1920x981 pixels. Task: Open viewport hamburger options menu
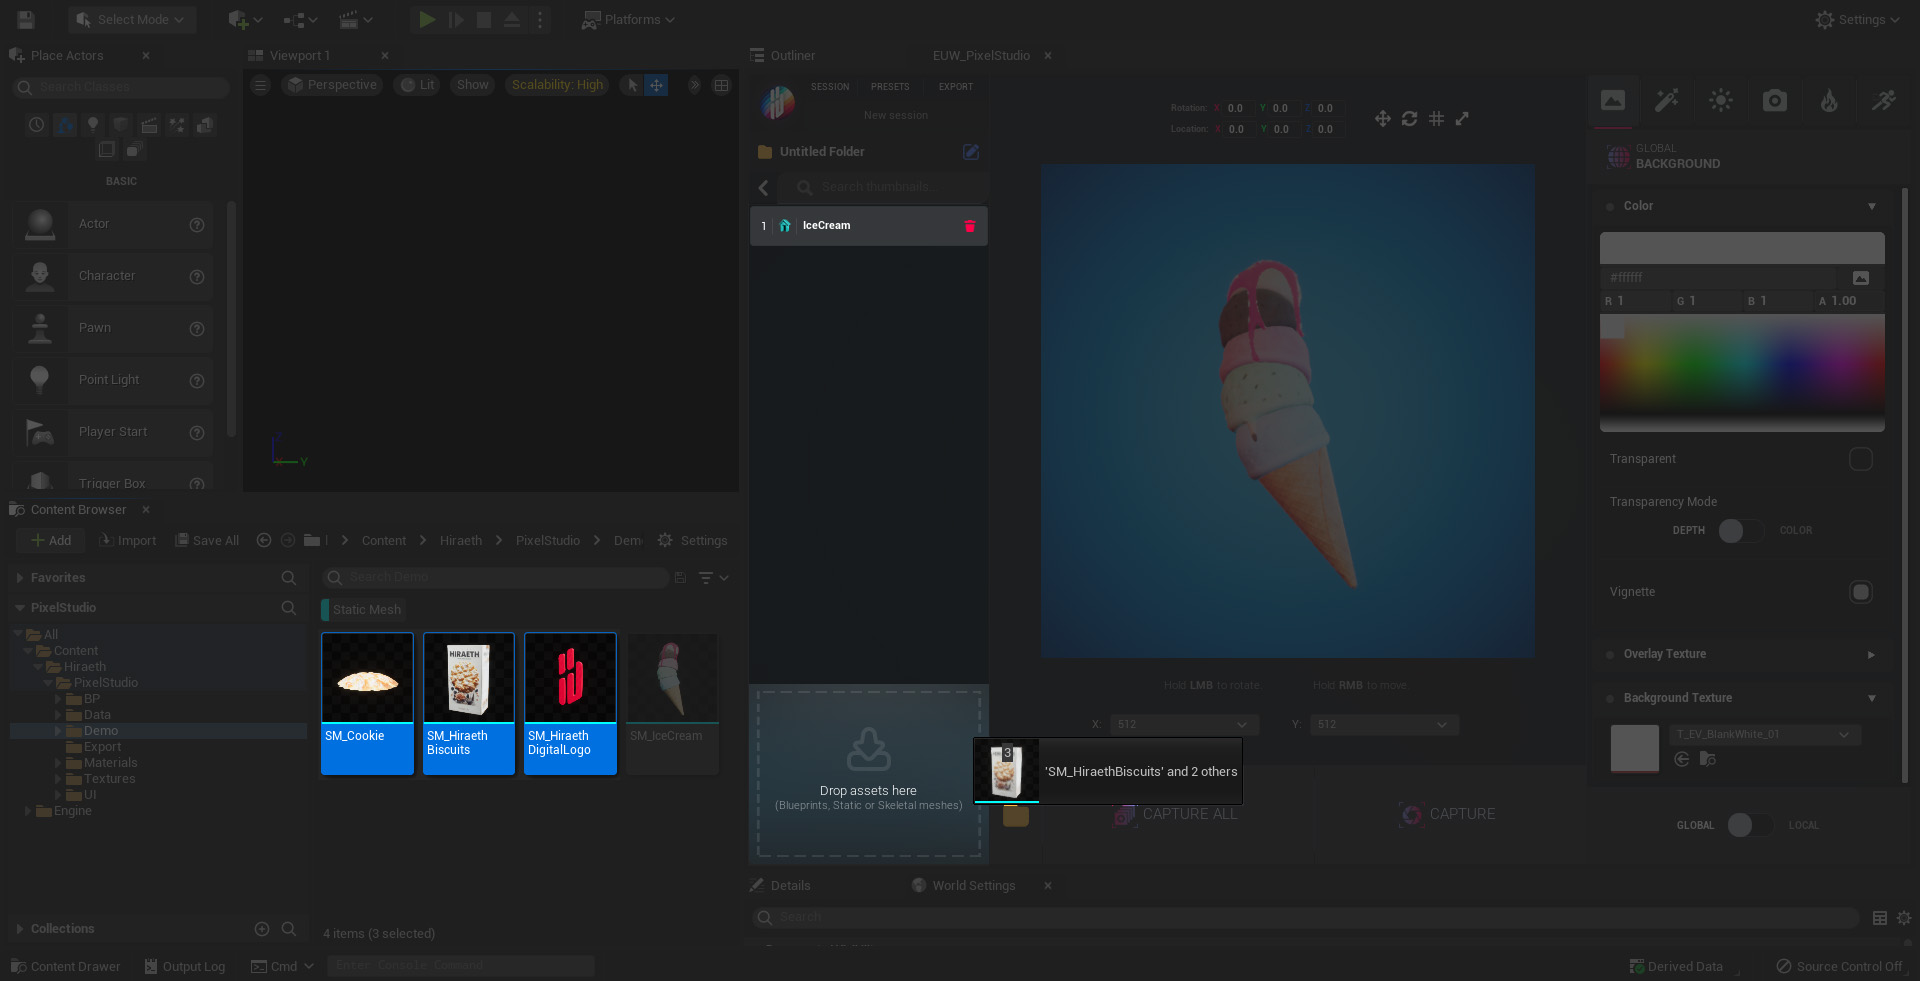(x=261, y=85)
